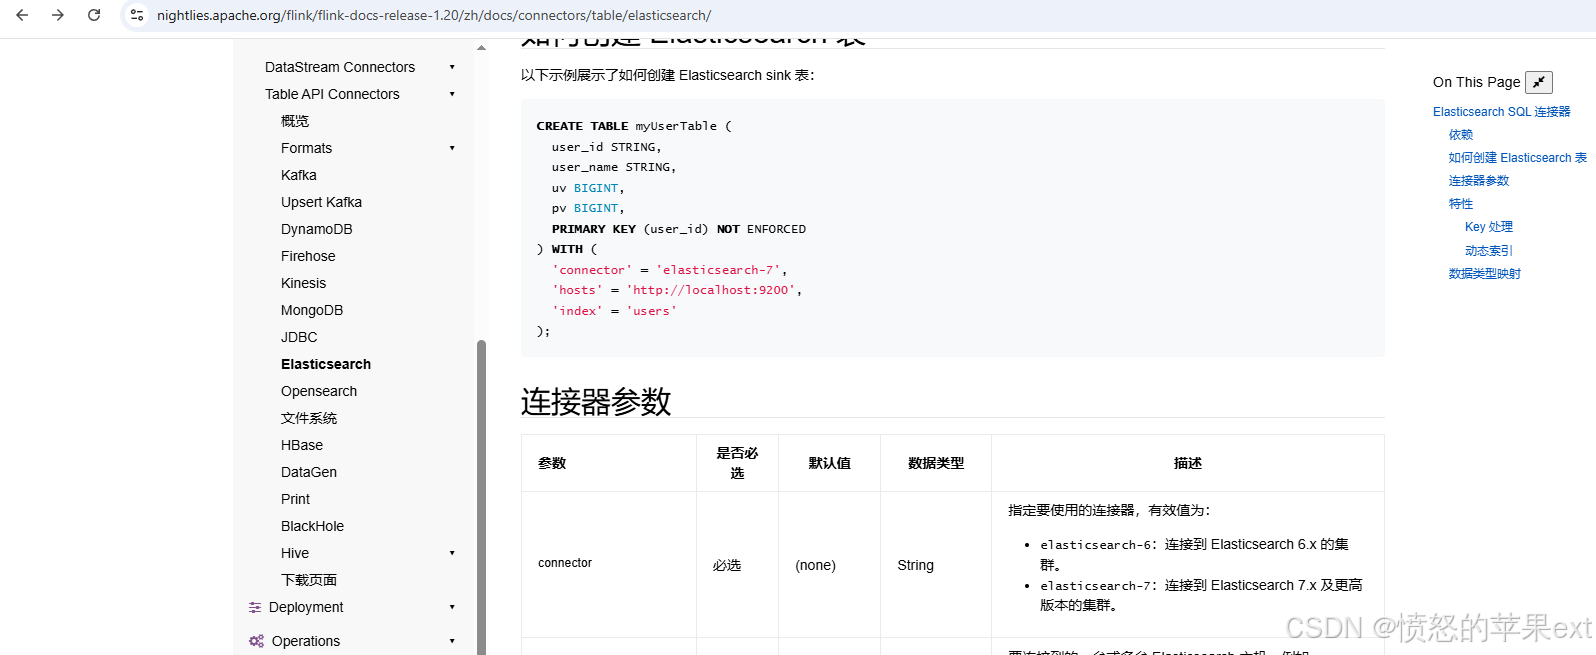Open Kinesis connector page

[303, 283]
